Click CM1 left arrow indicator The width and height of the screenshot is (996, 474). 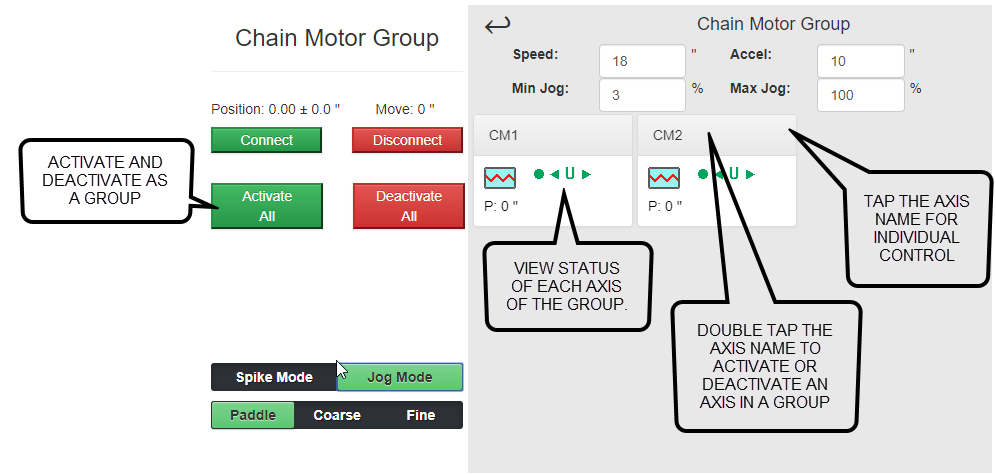(554, 174)
